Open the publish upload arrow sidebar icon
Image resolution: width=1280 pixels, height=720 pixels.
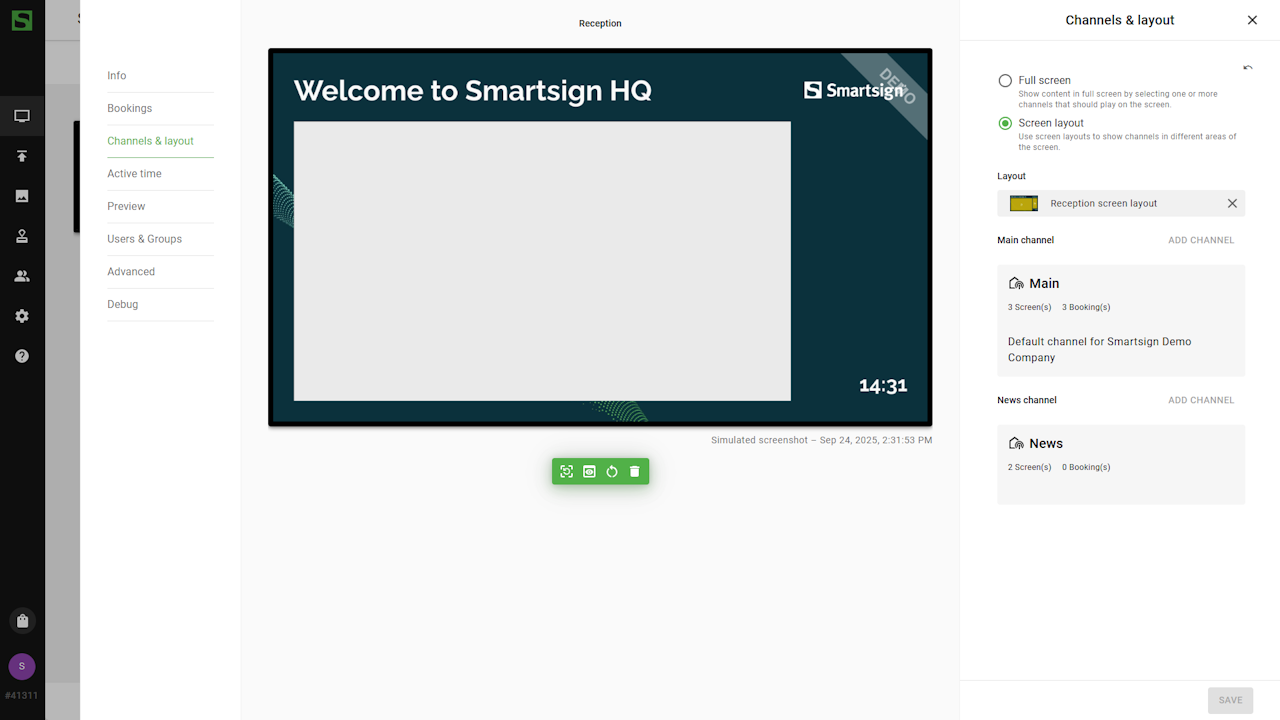(22, 156)
